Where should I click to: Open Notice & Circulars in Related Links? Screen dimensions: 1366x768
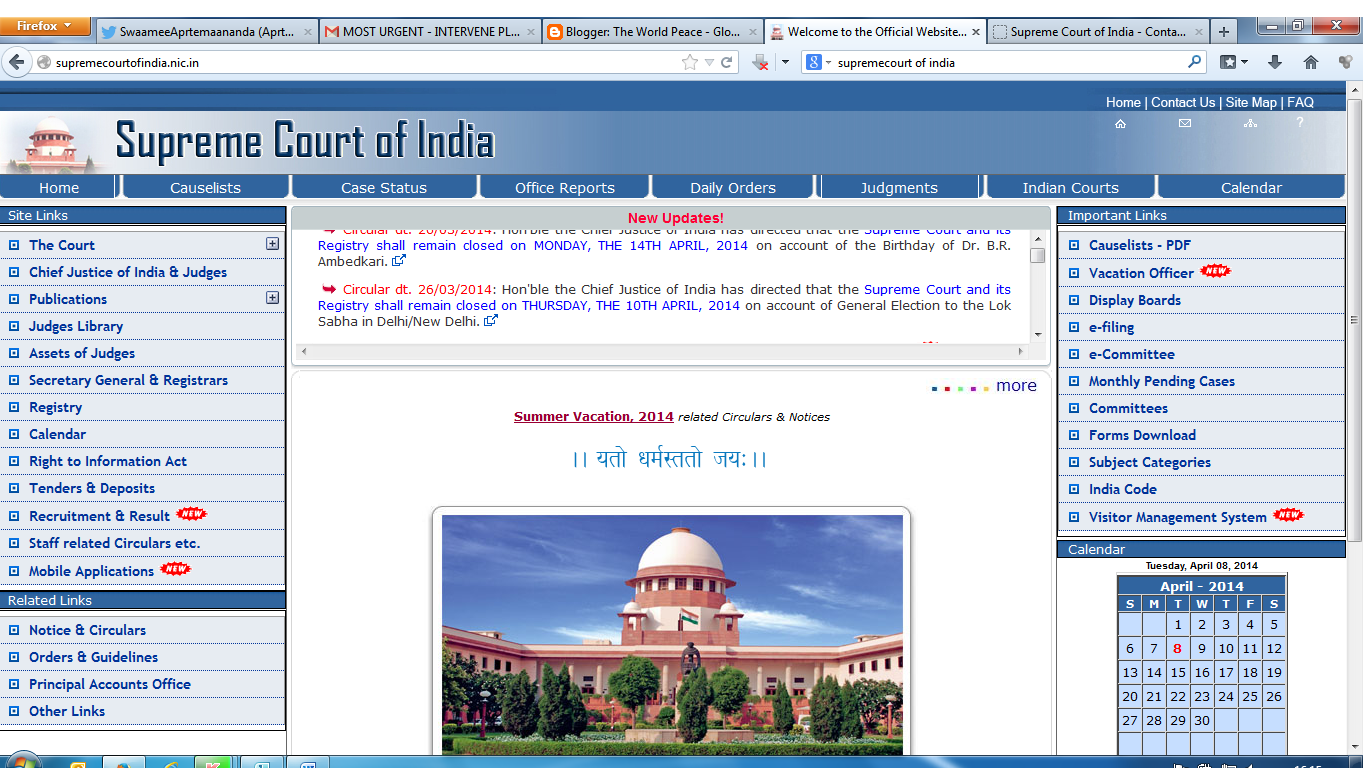tap(87, 630)
